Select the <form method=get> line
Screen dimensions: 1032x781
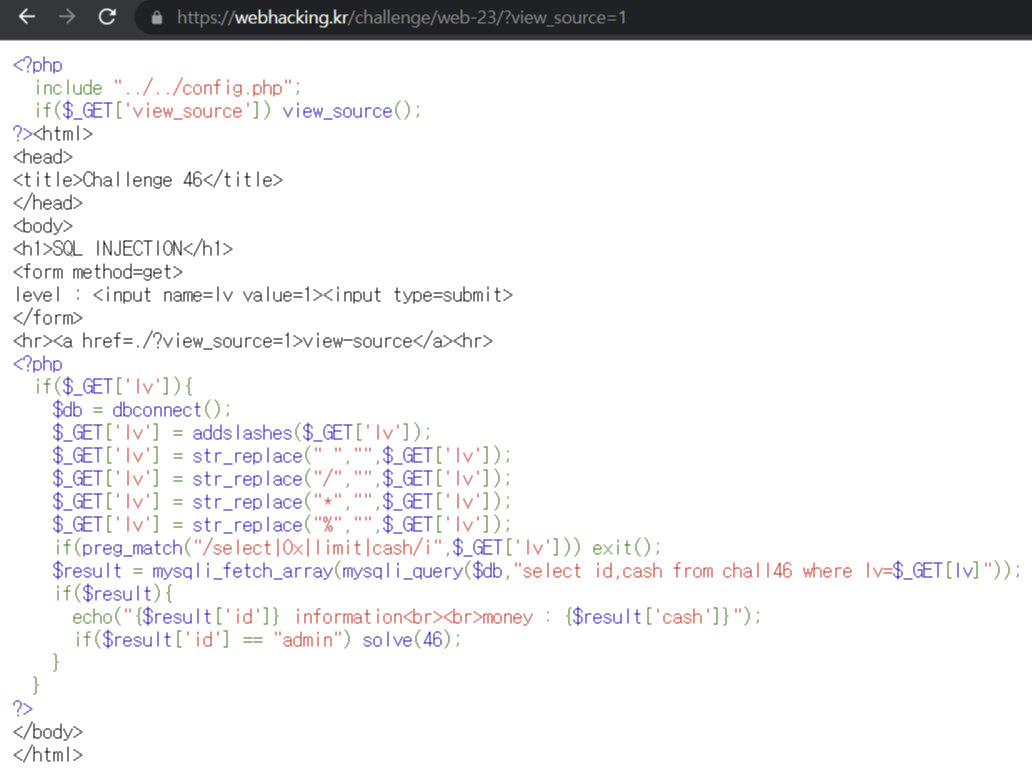pos(98,272)
